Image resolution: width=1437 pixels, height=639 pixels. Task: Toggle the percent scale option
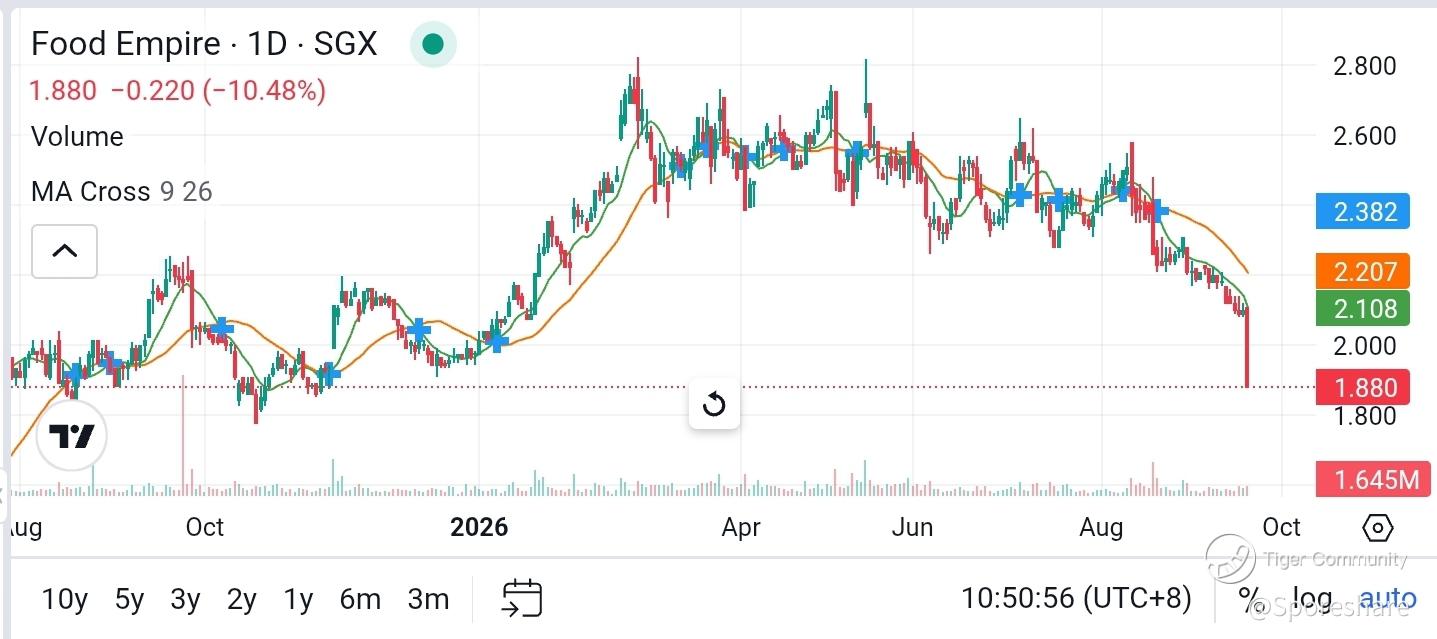click(1250, 598)
